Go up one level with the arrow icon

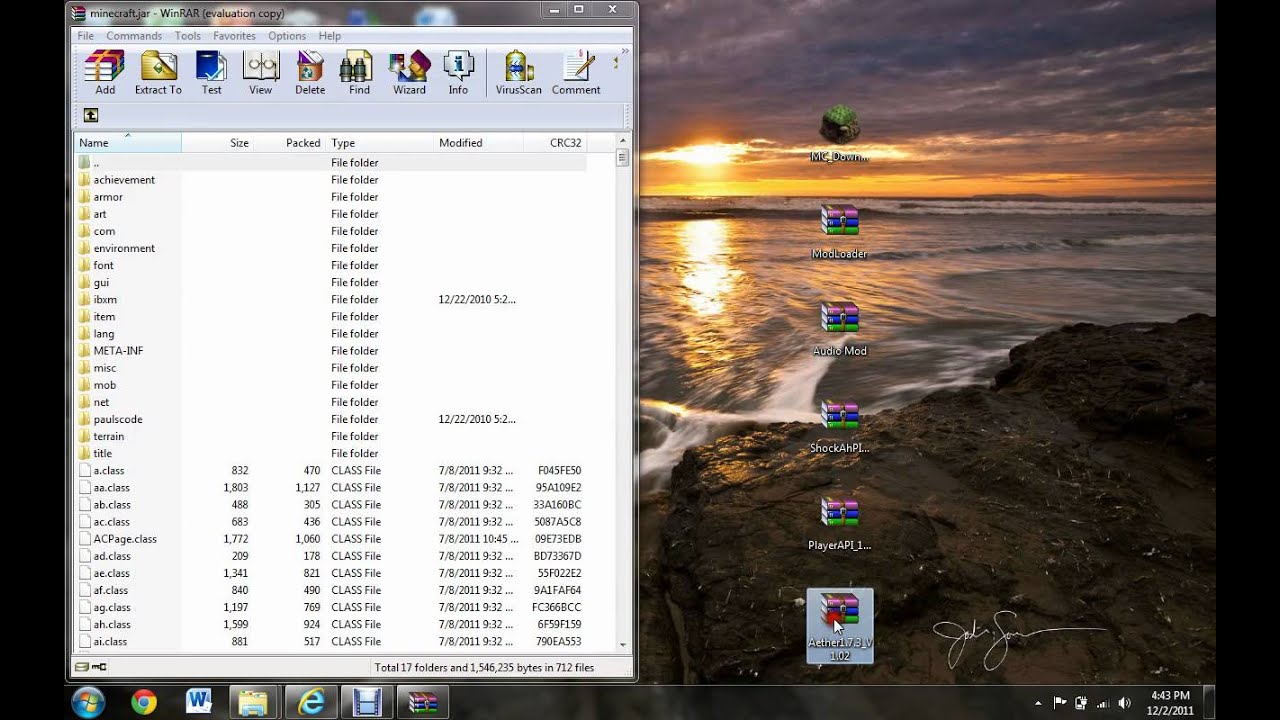pyautogui.click(x=91, y=115)
